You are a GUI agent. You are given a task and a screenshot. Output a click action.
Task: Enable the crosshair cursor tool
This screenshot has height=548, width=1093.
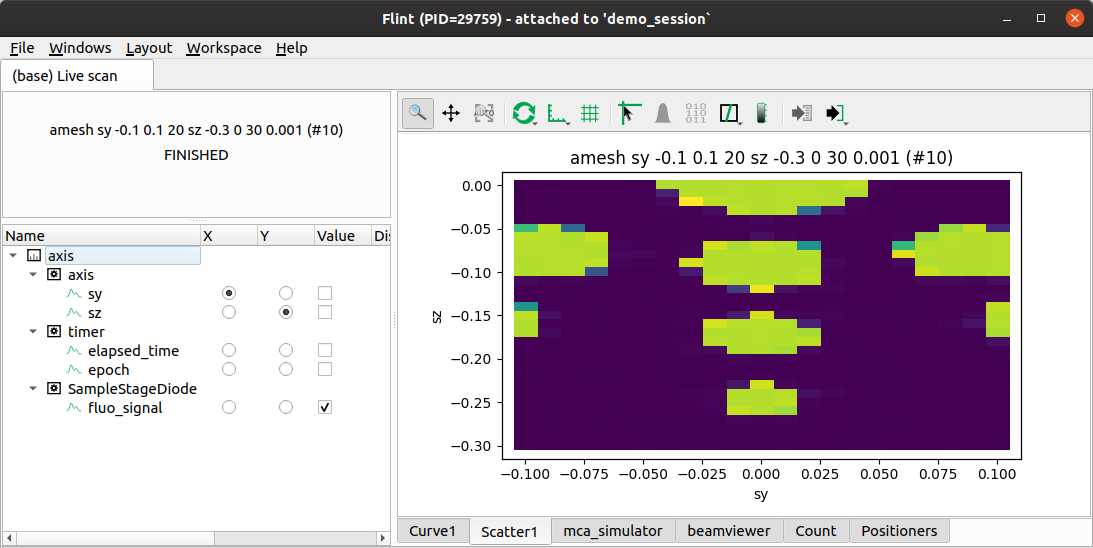pos(629,113)
